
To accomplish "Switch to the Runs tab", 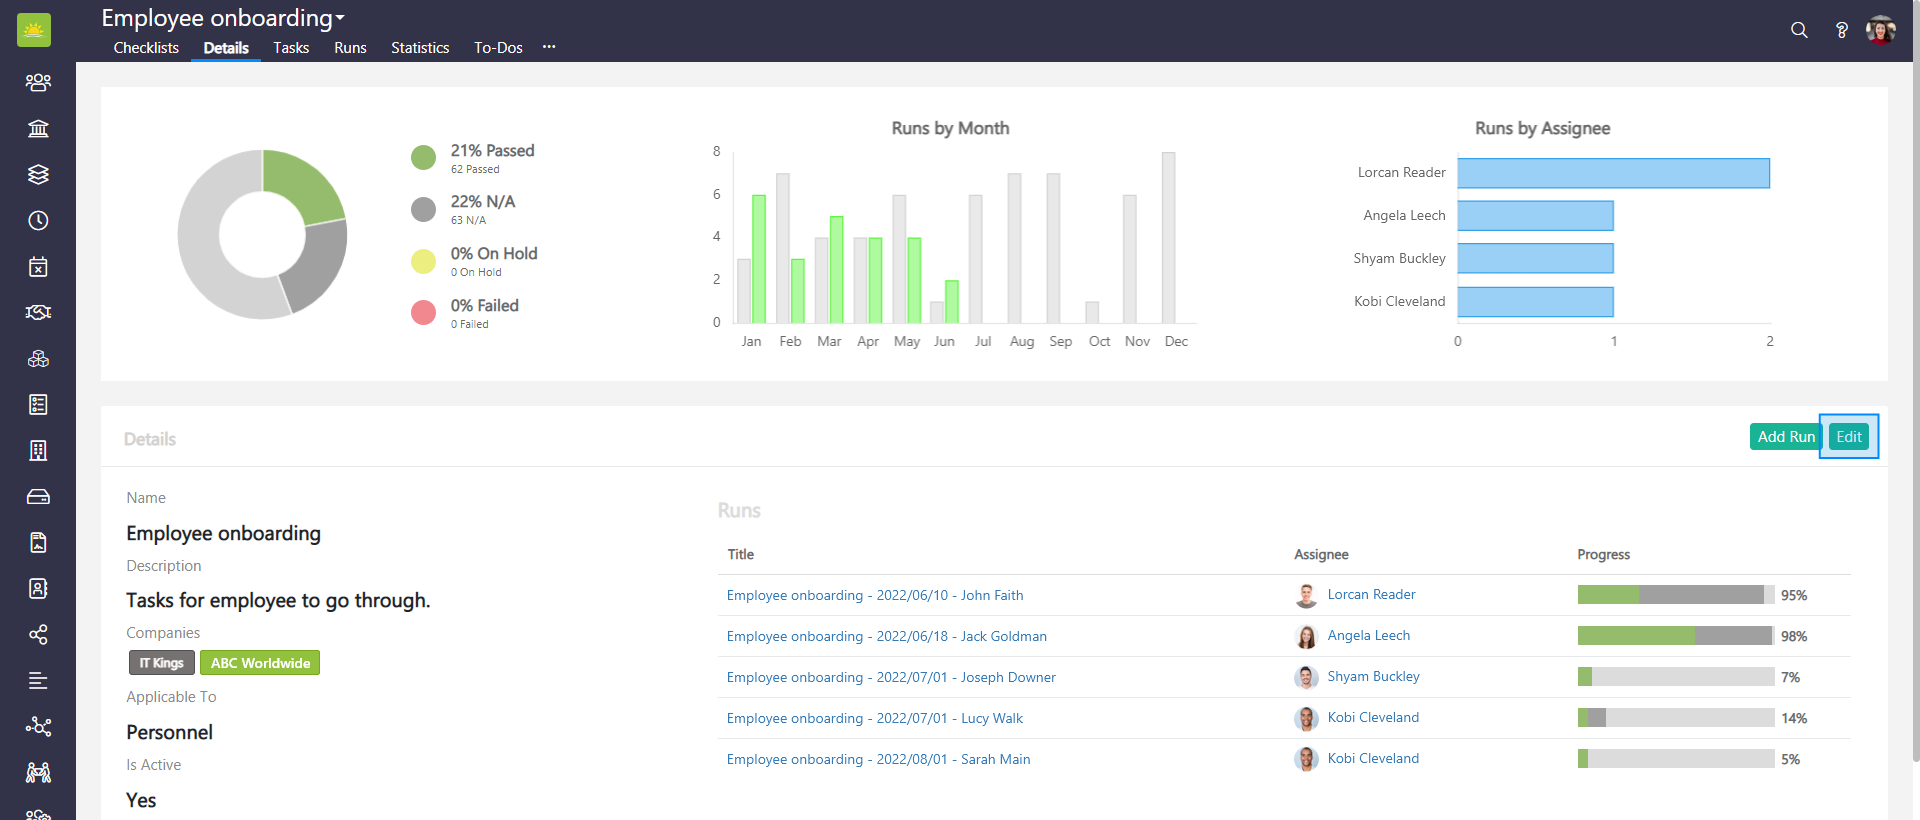I will click(x=350, y=48).
